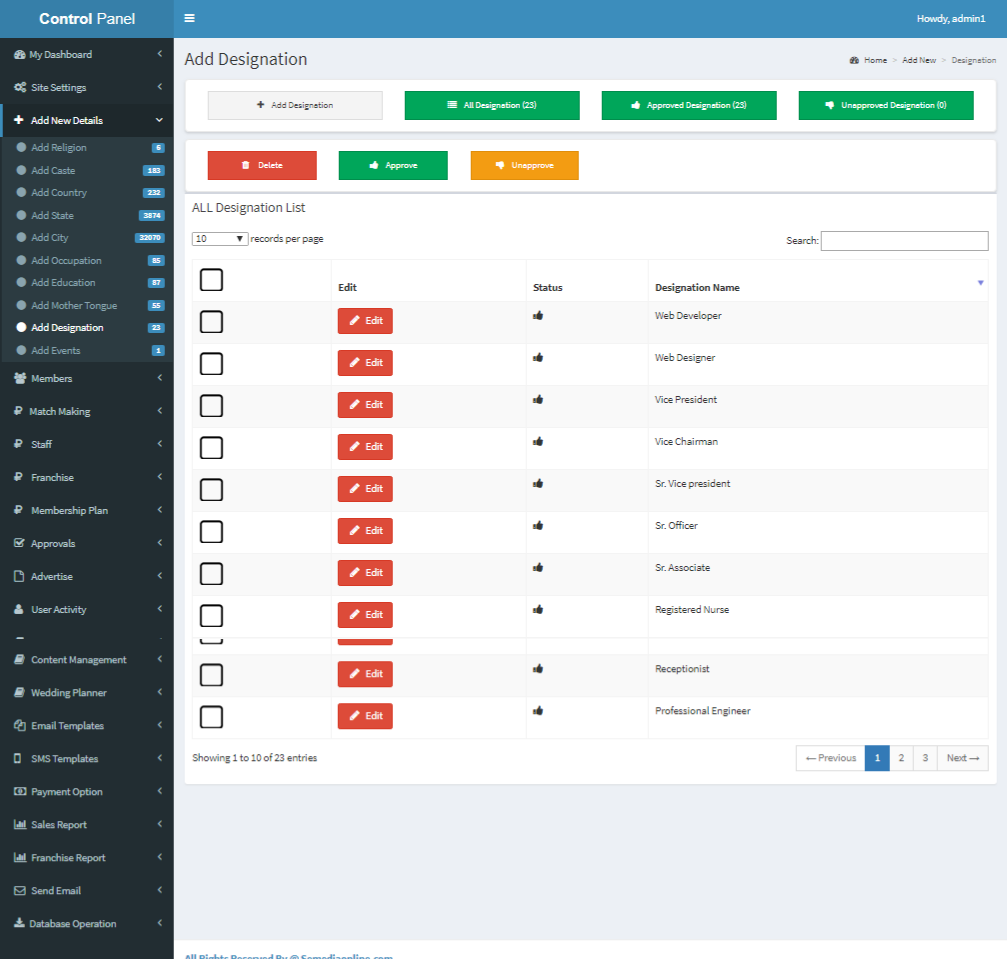This screenshot has width=1007, height=960.
Task: Open Add Country in the sidebar
Action: click(88, 193)
